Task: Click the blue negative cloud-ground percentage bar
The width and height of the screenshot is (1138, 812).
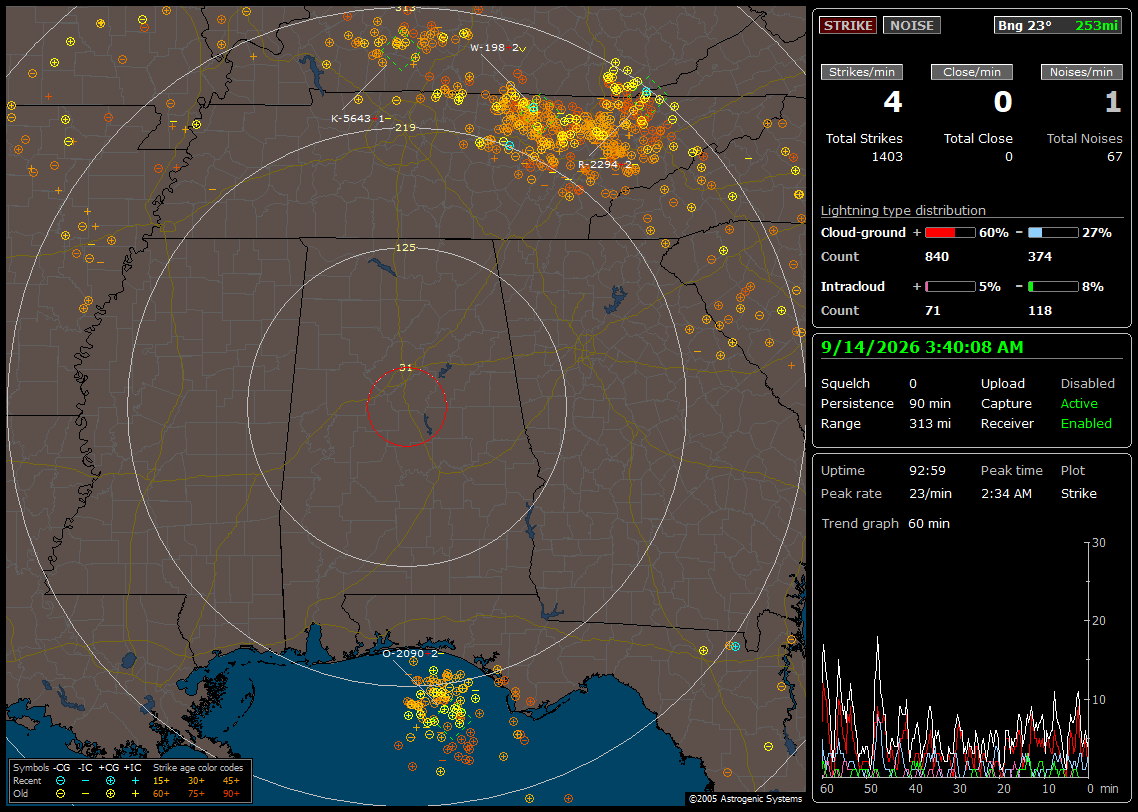Action: (x=1053, y=233)
